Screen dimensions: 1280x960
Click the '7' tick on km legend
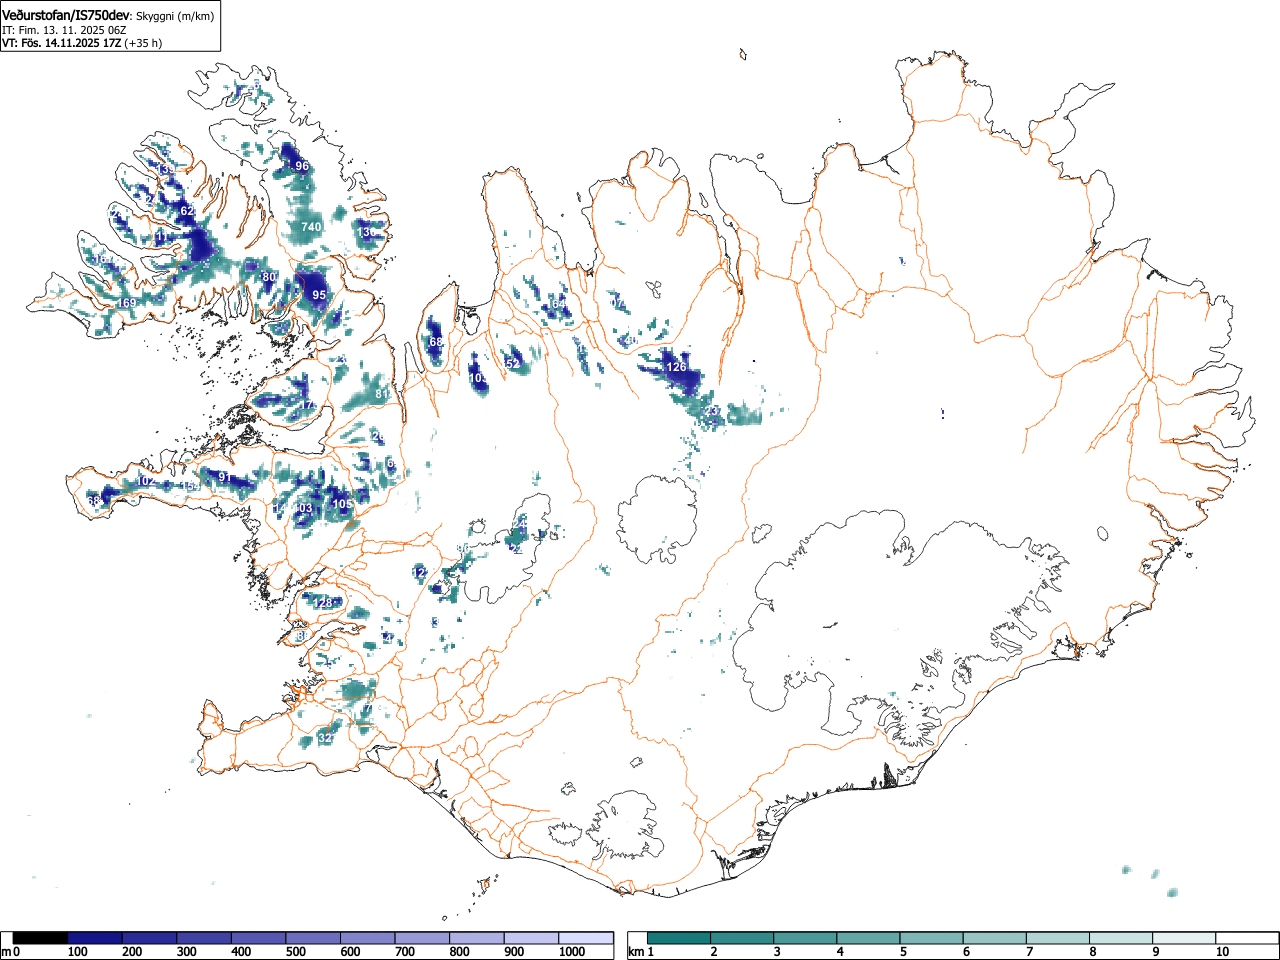(1029, 952)
